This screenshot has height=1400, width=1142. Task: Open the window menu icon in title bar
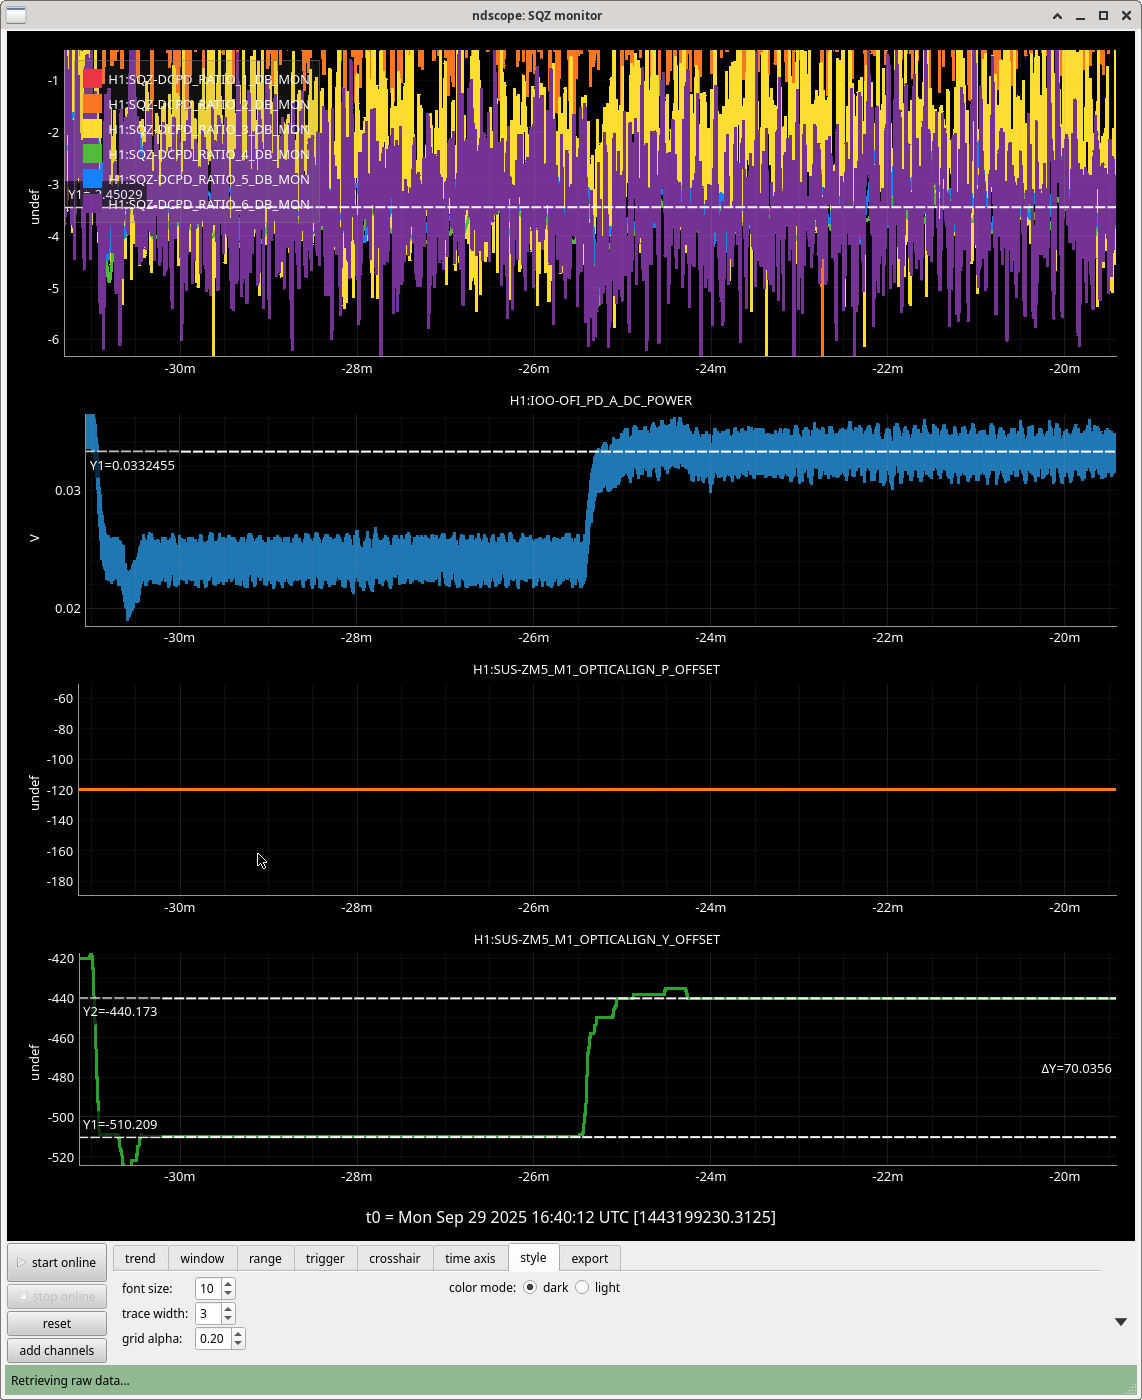pyautogui.click(x=16, y=15)
